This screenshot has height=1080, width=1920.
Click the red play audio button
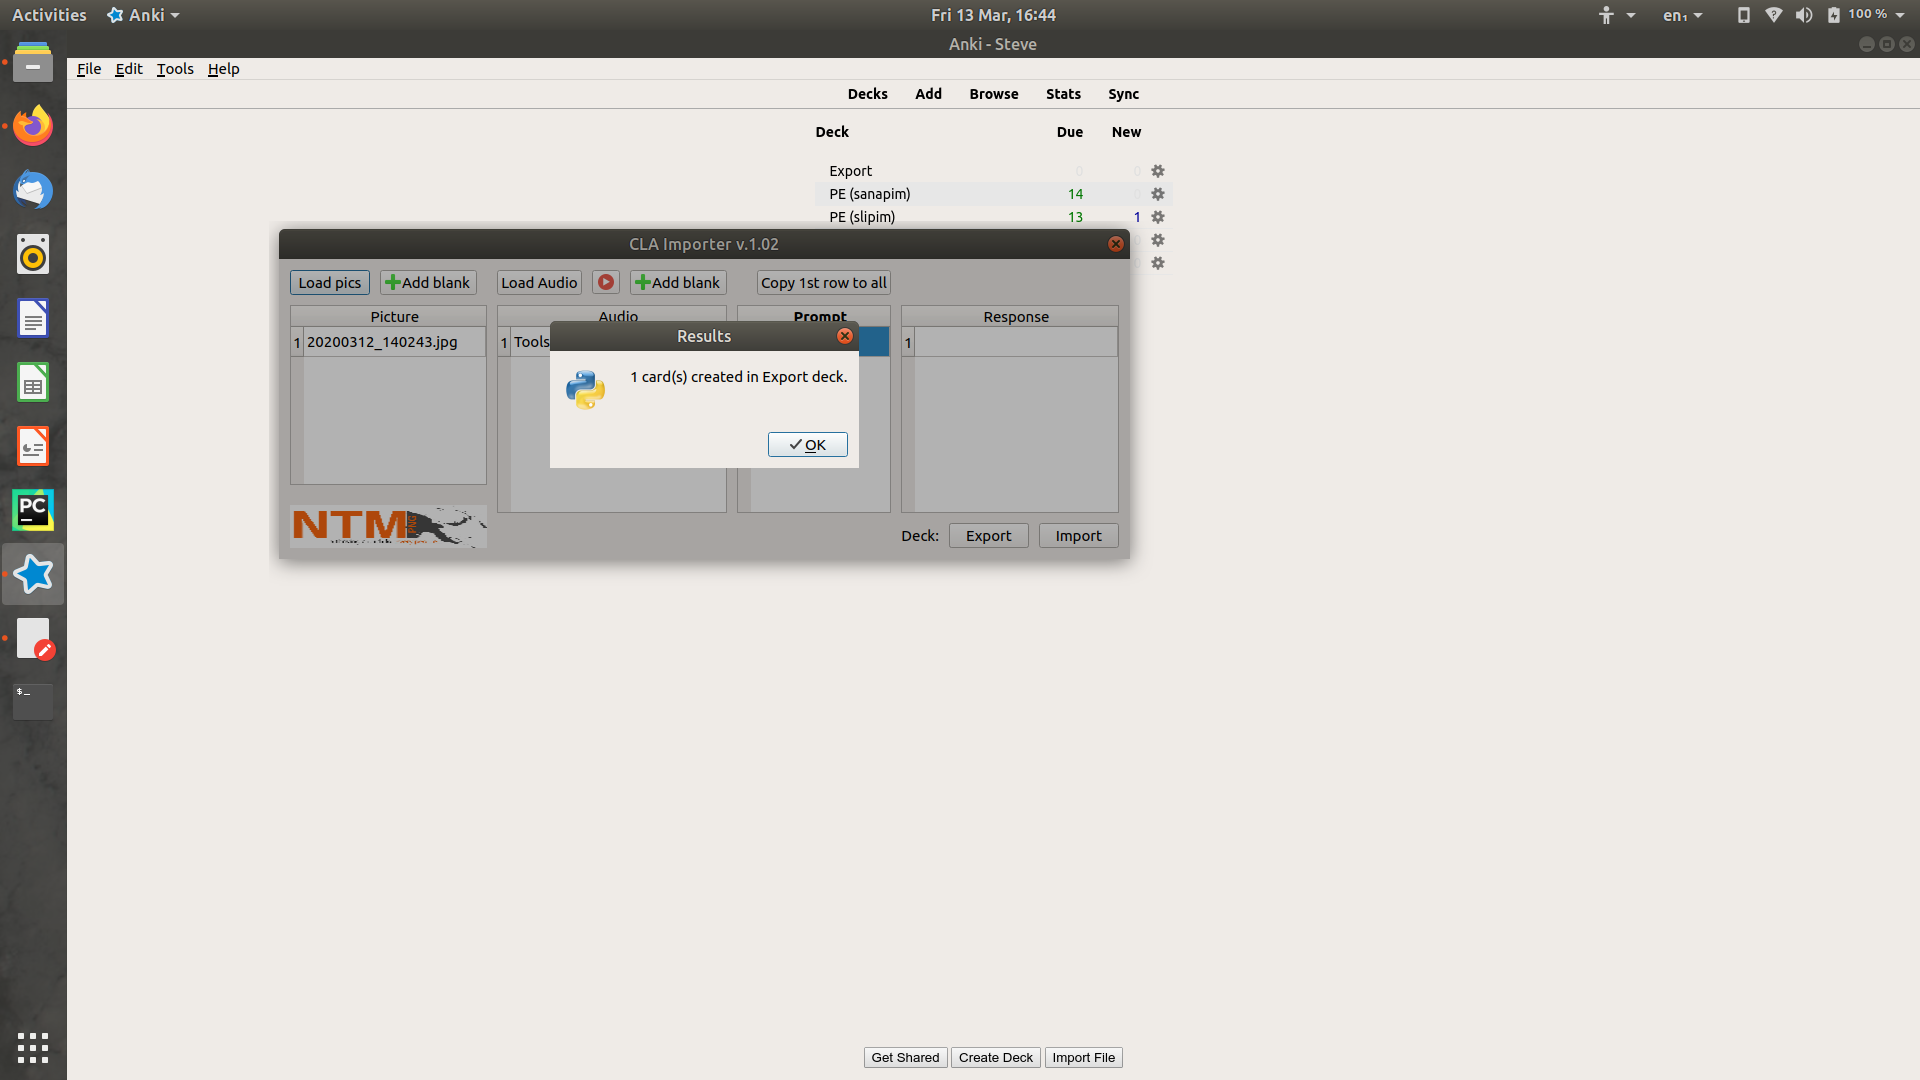click(x=606, y=283)
